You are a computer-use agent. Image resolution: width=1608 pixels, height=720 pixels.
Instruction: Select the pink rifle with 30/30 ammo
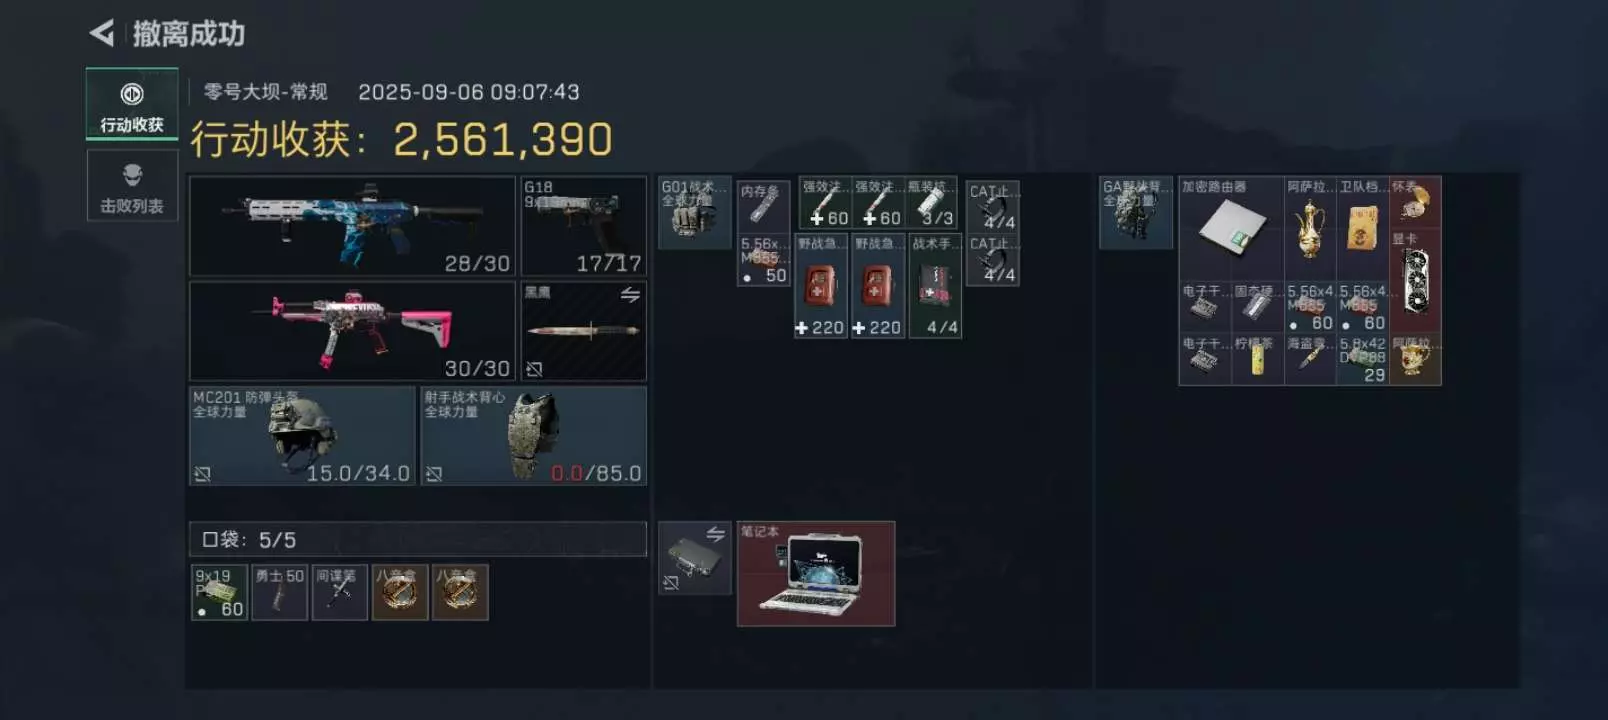pyautogui.click(x=352, y=331)
